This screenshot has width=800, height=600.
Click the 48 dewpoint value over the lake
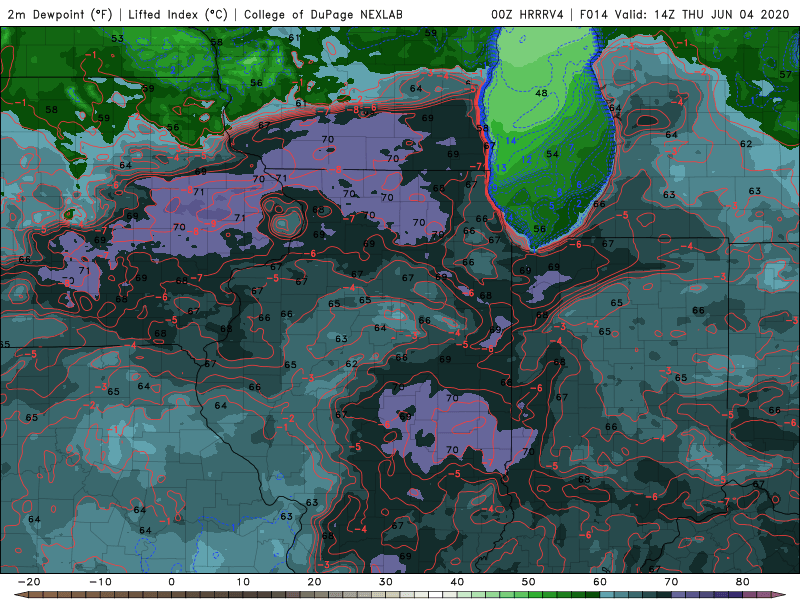click(x=541, y=93)
